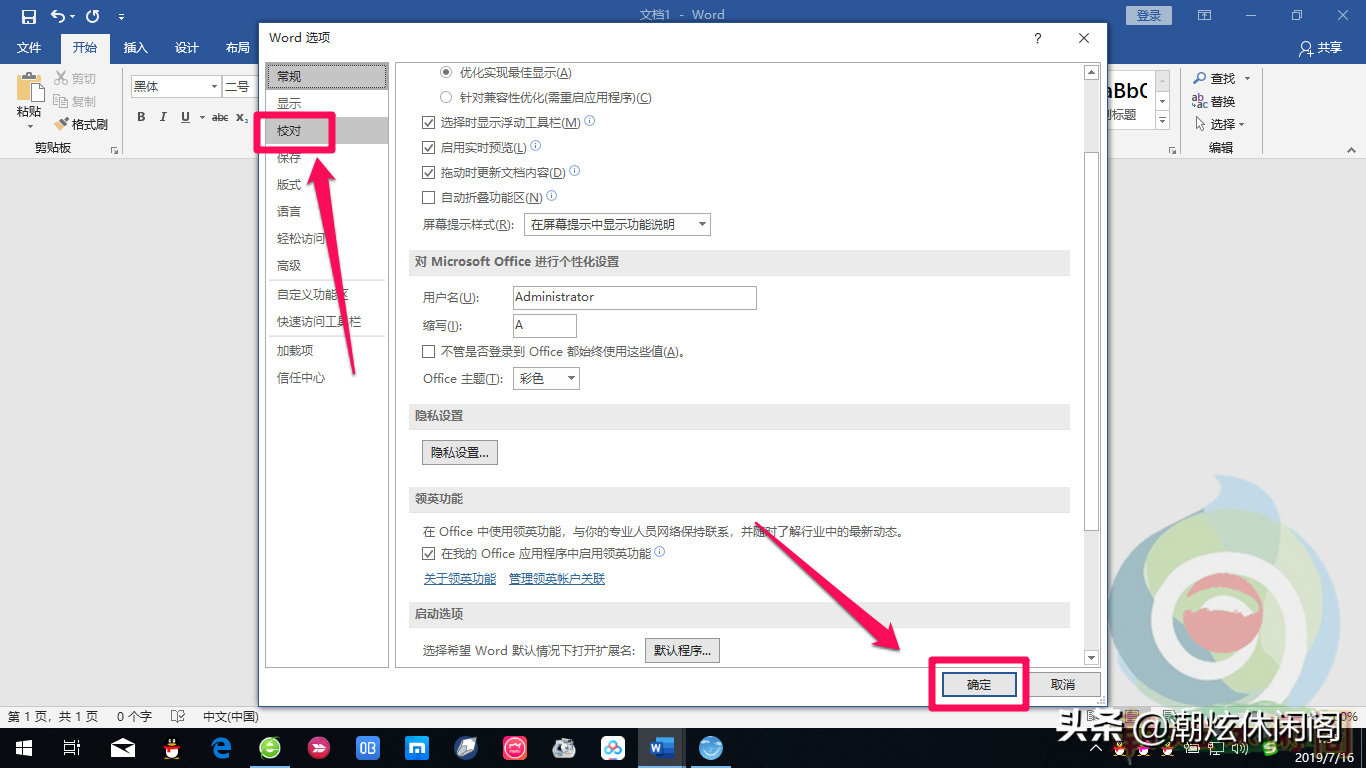
Task: Select 高级 category in Word Options
Action: click(x=327, y=265)
